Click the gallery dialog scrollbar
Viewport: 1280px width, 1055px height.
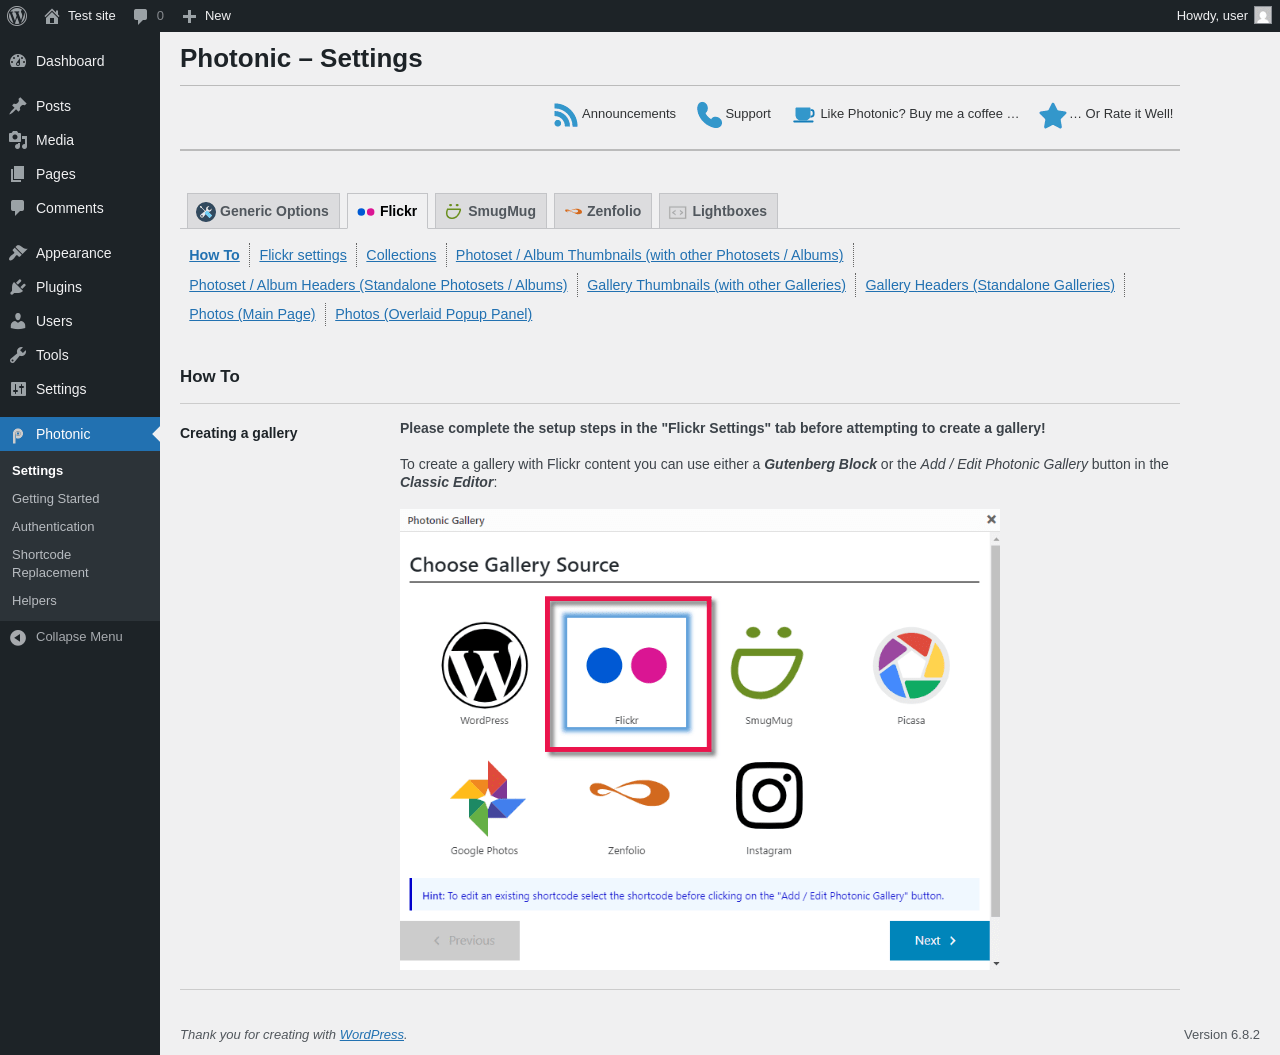pos(995,731)
